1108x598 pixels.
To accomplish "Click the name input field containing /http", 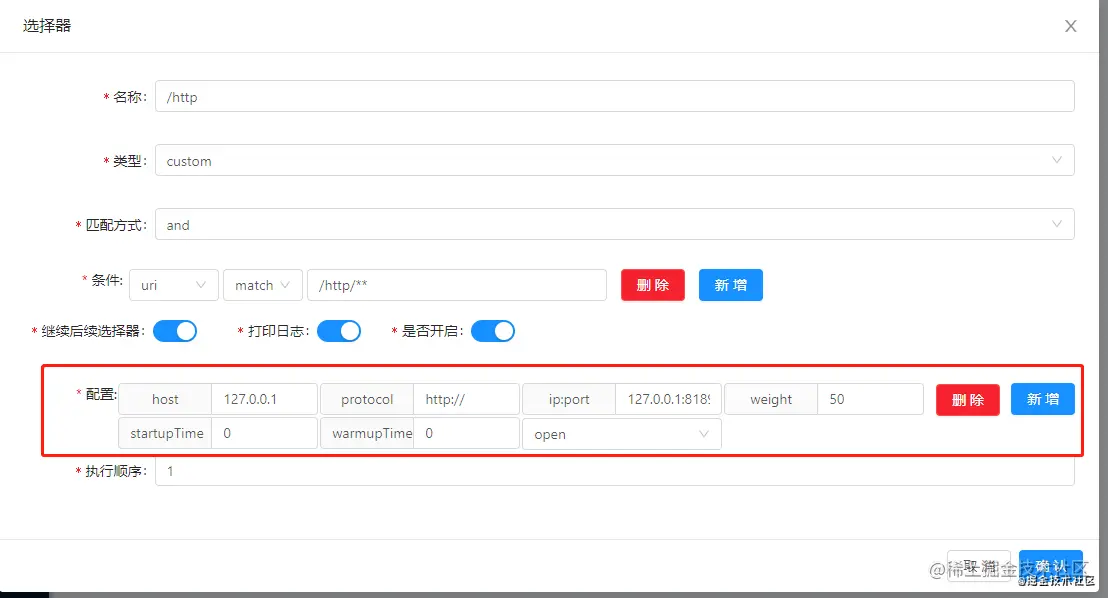I will click(x=615, y=96).
